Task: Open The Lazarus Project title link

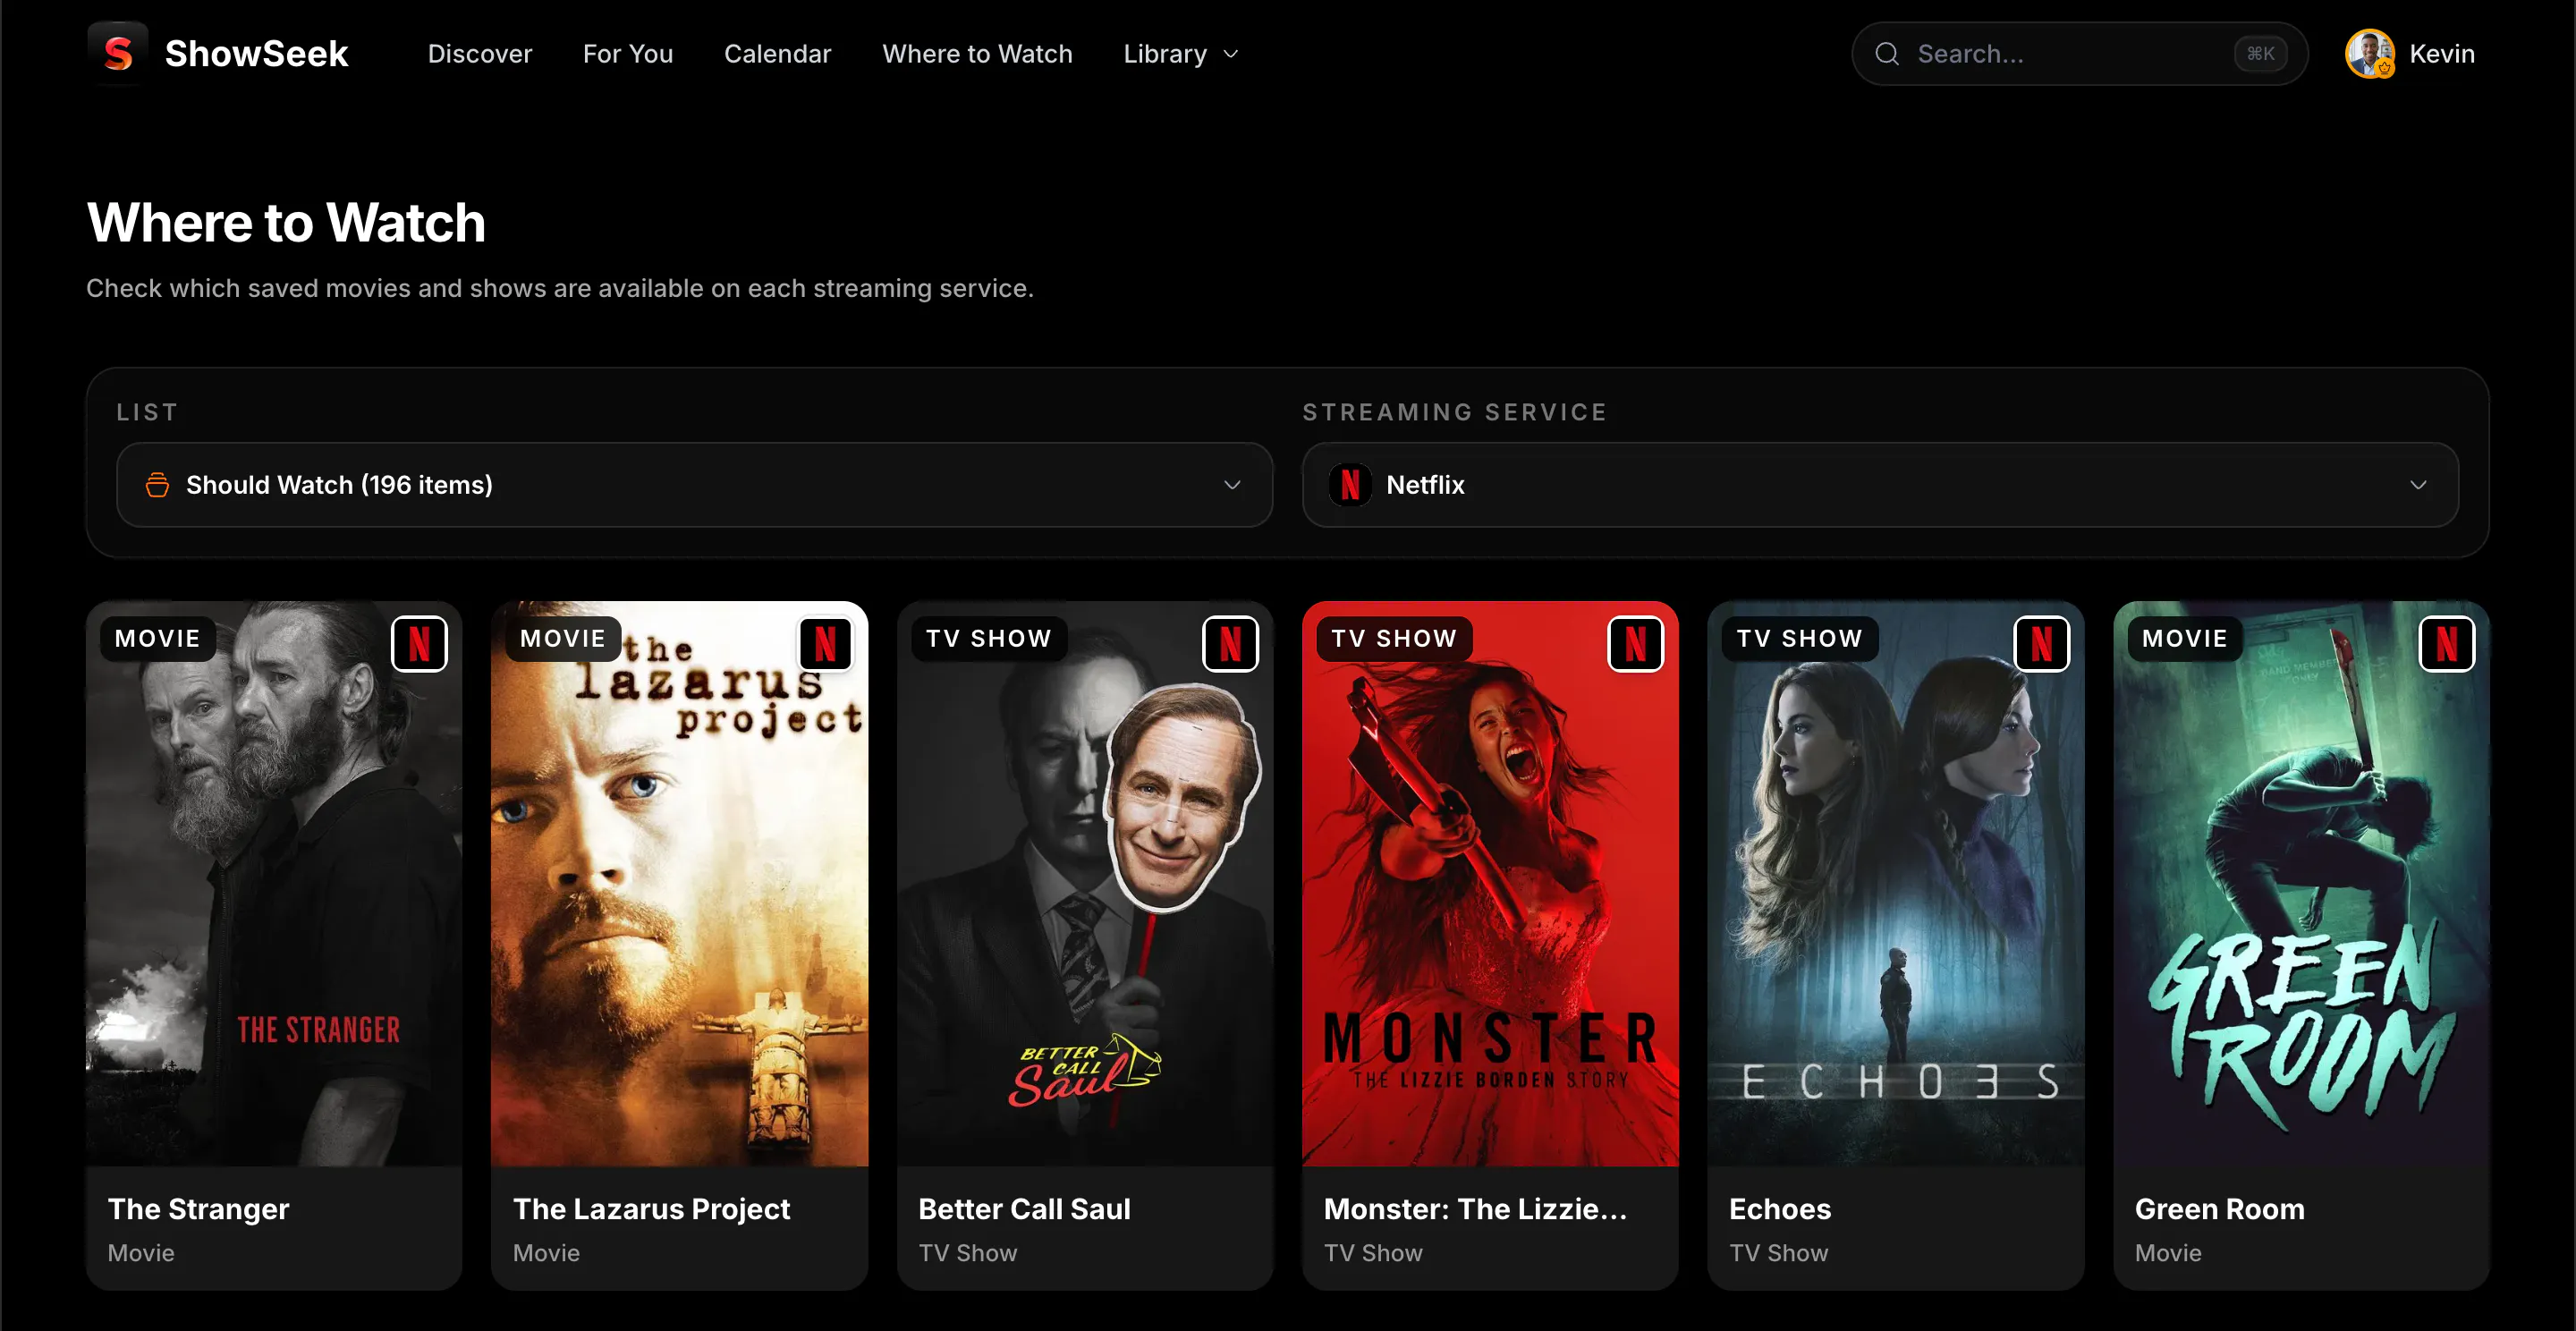Action: (651, 1209)
